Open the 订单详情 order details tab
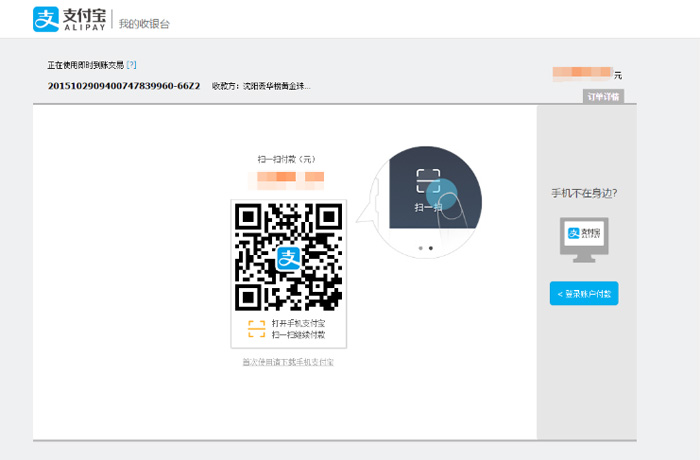Image resolution: width=700 pixels, height=460 pixels. pyautogui.click(x=603, y=96)
